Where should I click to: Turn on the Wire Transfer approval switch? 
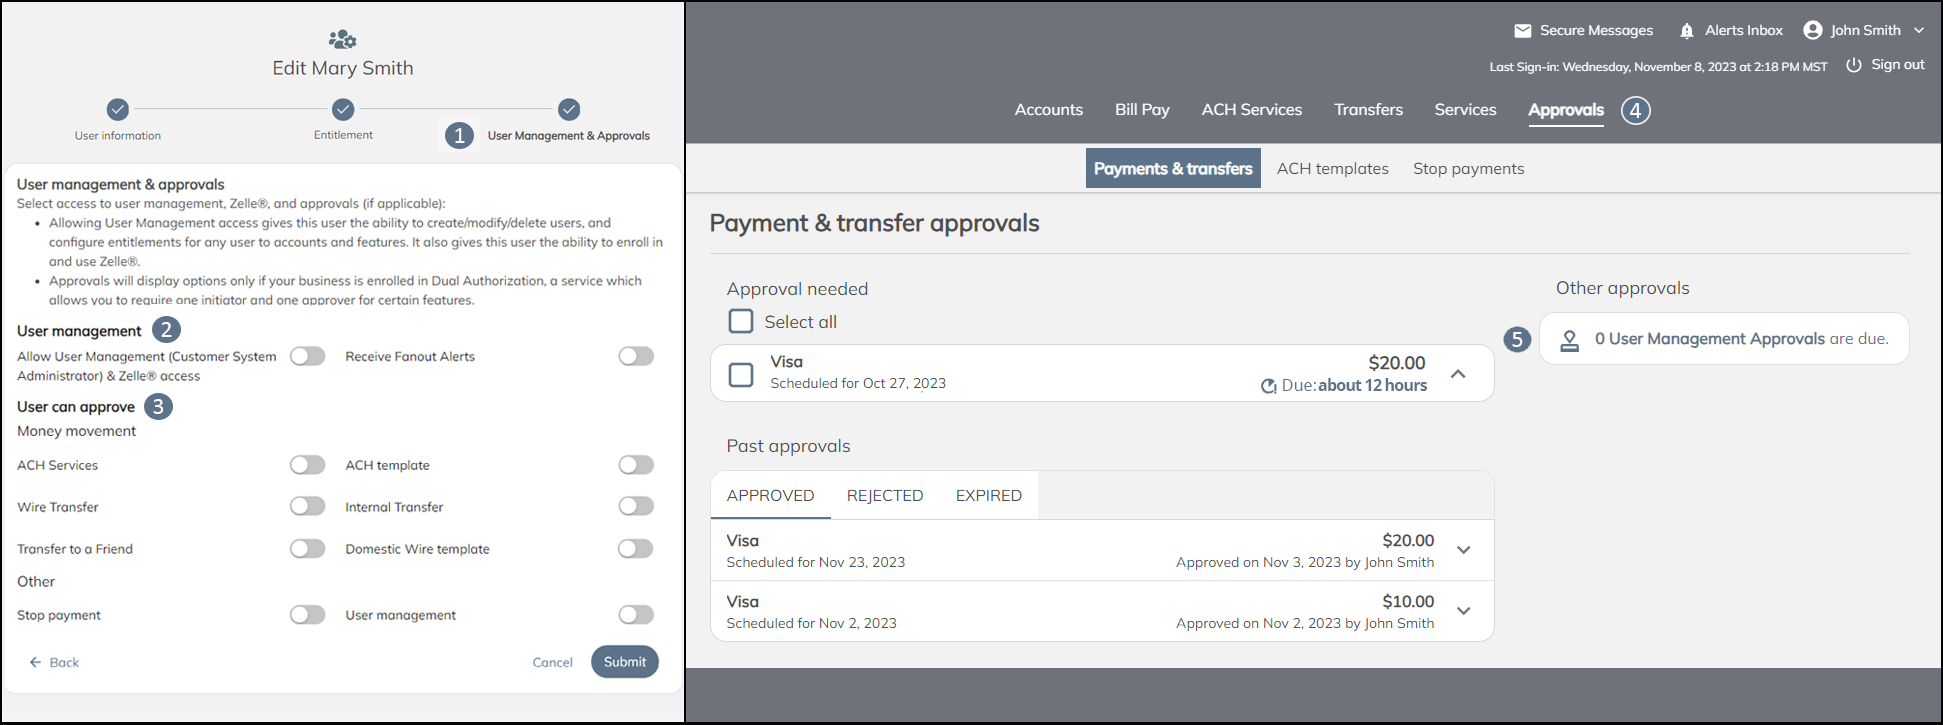308,507
